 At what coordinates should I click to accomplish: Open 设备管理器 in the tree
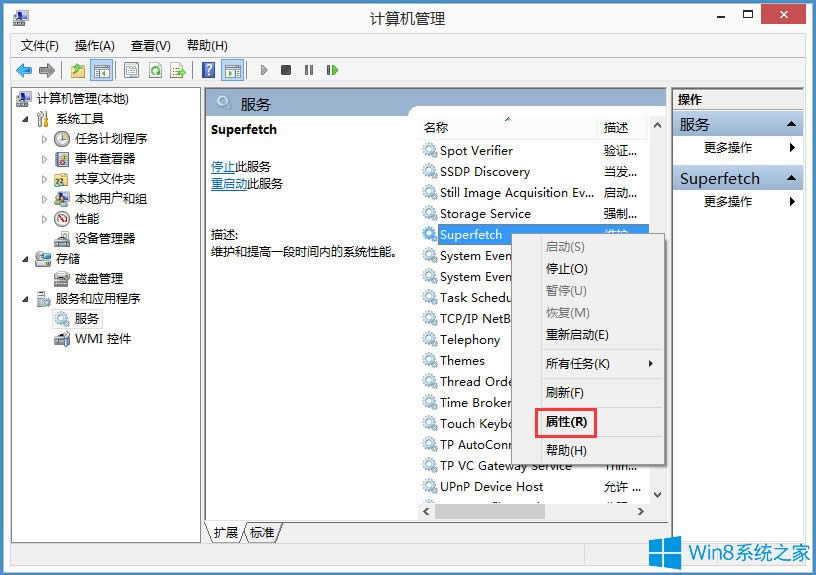[105, 238]
